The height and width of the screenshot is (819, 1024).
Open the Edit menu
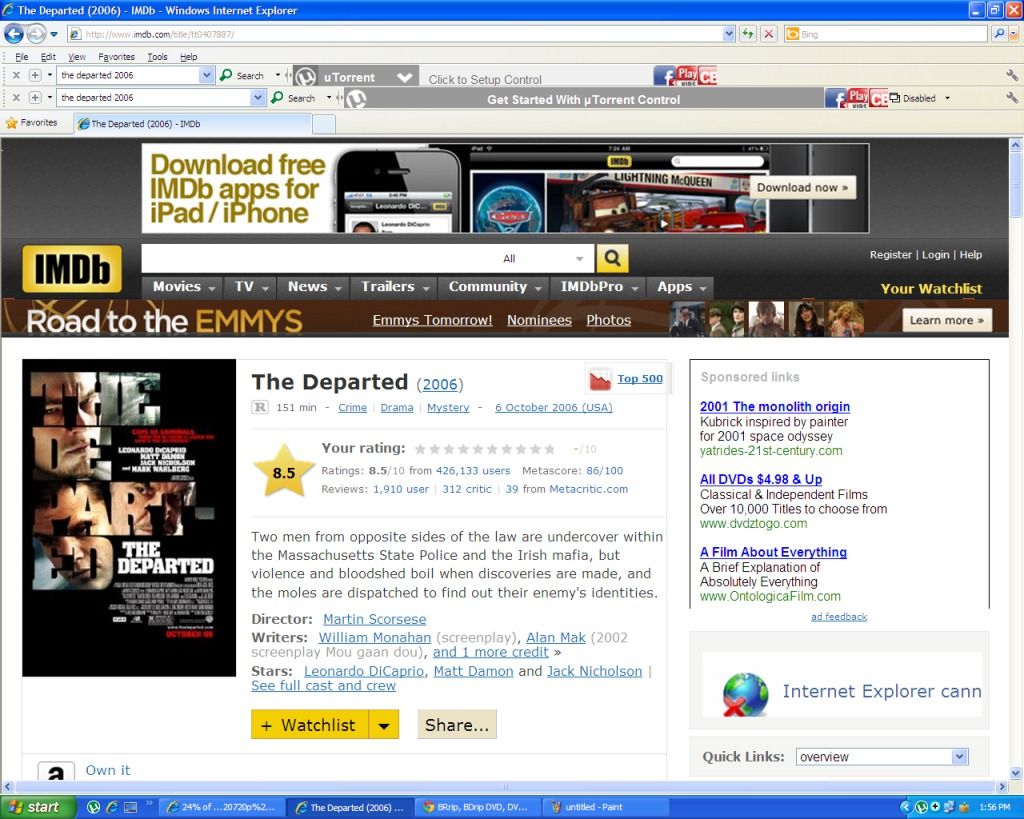pyautogui.click(x=48, y=57)
